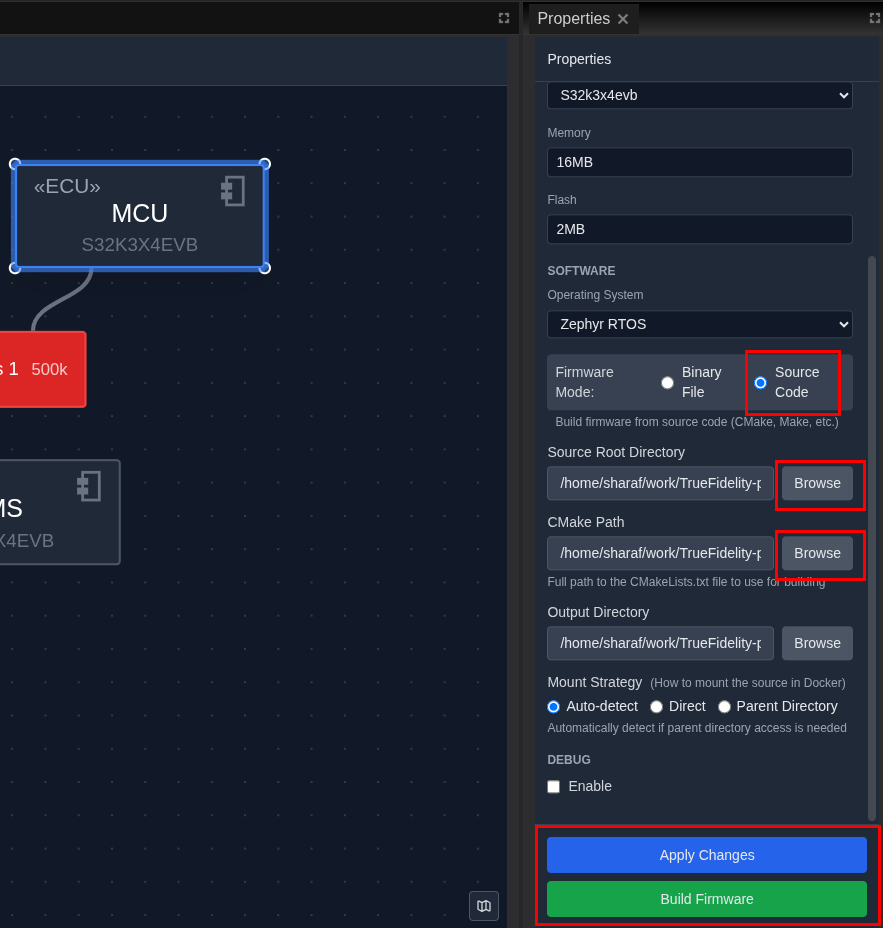
Task: Choose Parent Directory mount strategy
Action: 724,707
